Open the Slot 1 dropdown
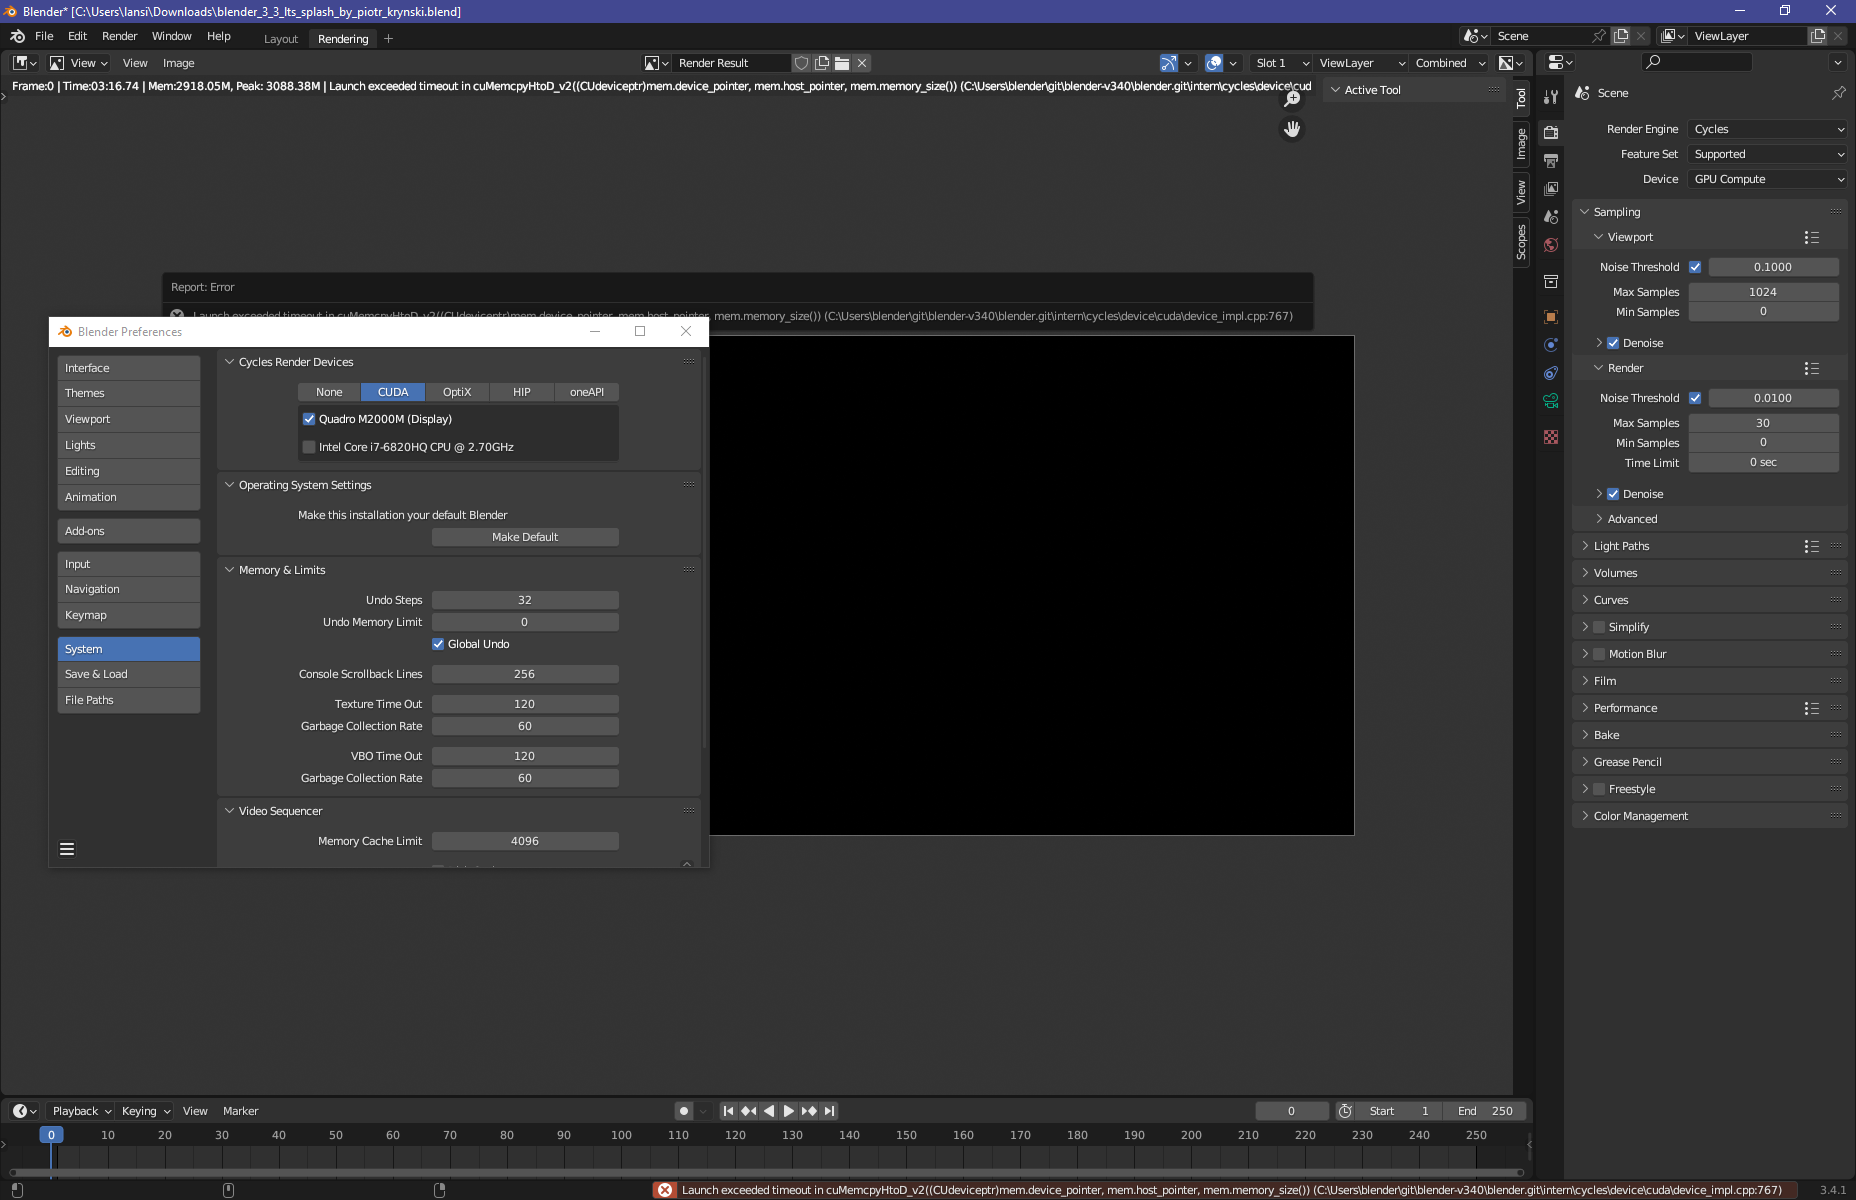The width and height of the screenshot is (1856, 1200). [1282, 63]
